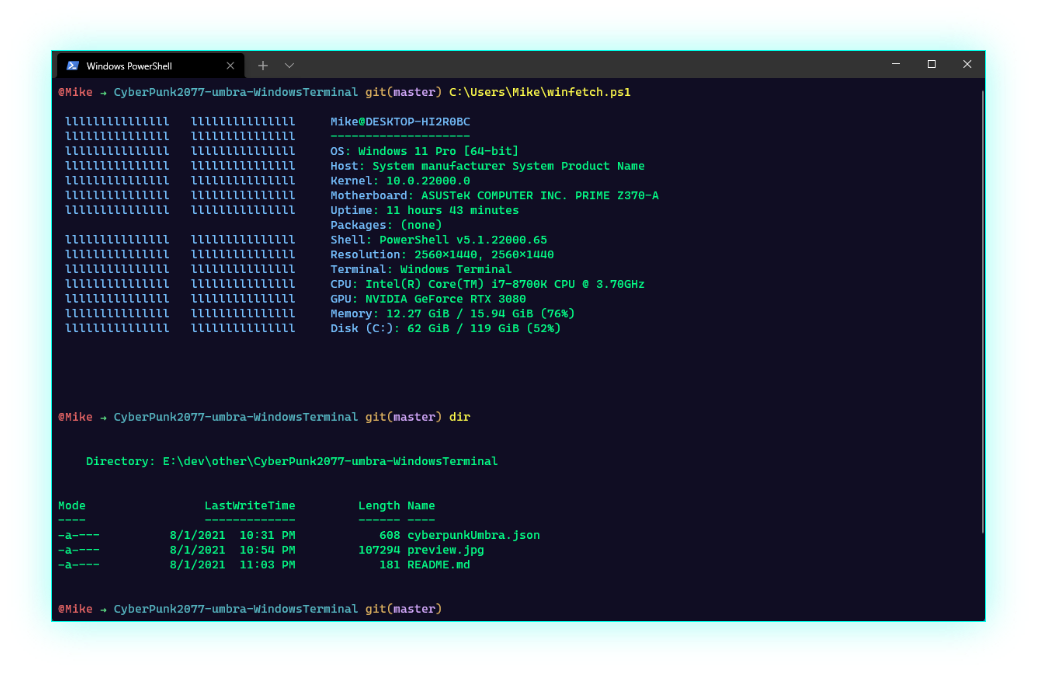Click the 181 file length value
This screenshot has width=1037, height=673.
click(390, 565)
